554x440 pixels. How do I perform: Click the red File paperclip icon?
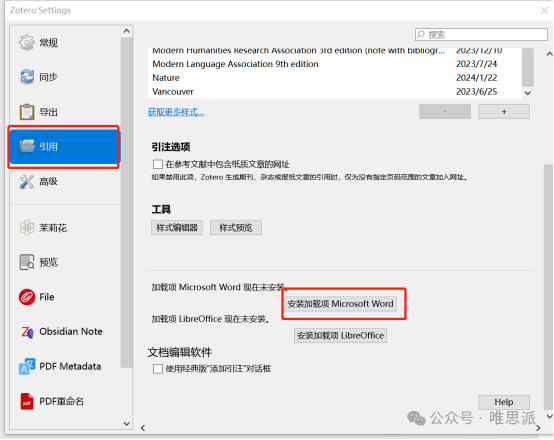pyautogui.click(x=27, y=297)
